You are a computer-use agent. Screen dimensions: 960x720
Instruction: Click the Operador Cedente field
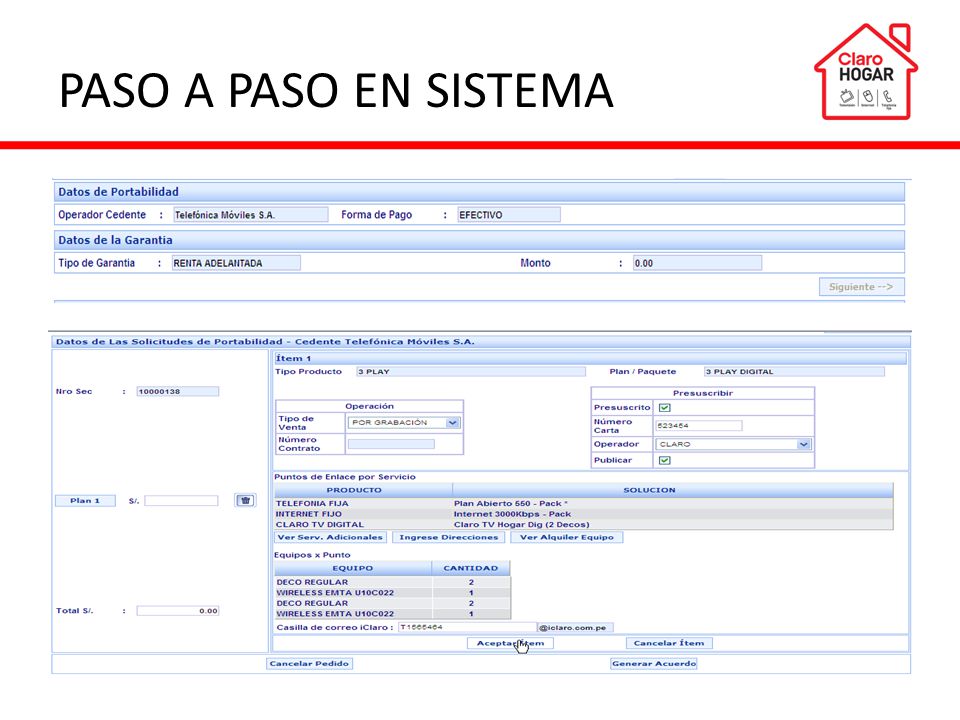pyautogui.click(x=250, y=214)
